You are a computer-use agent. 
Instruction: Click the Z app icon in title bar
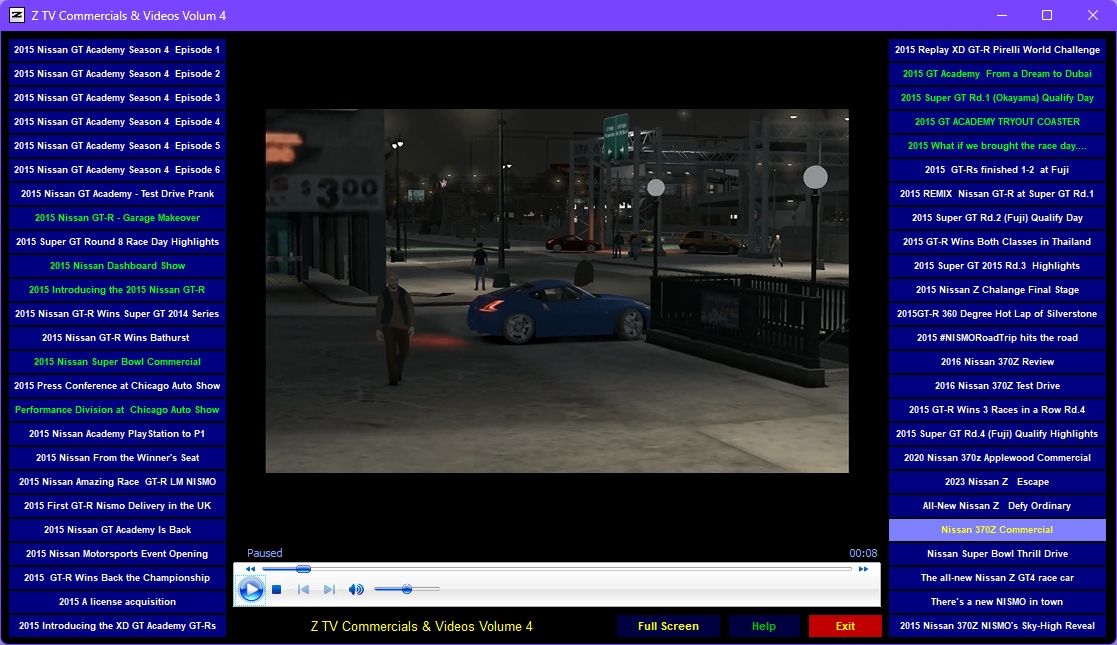click(x=16, y=15)
